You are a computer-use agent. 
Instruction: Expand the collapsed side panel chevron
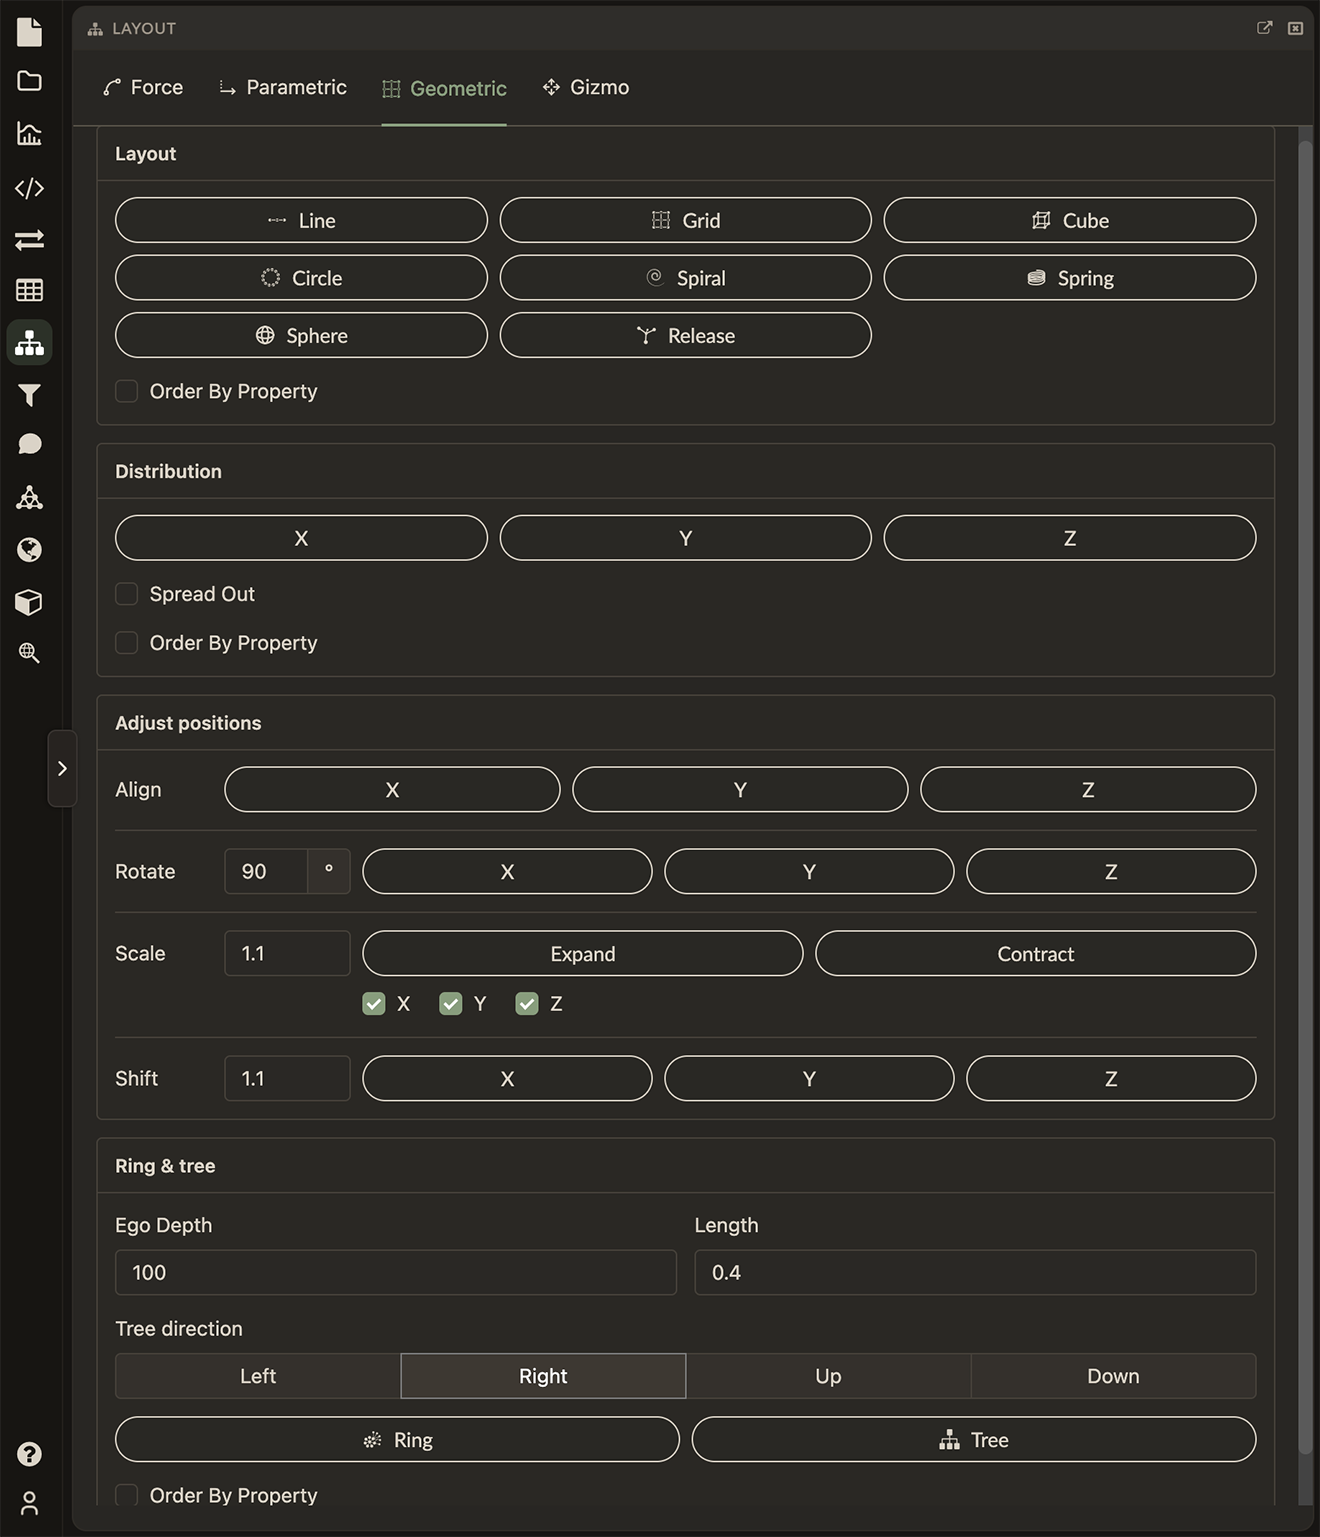[x=62, y=768]
